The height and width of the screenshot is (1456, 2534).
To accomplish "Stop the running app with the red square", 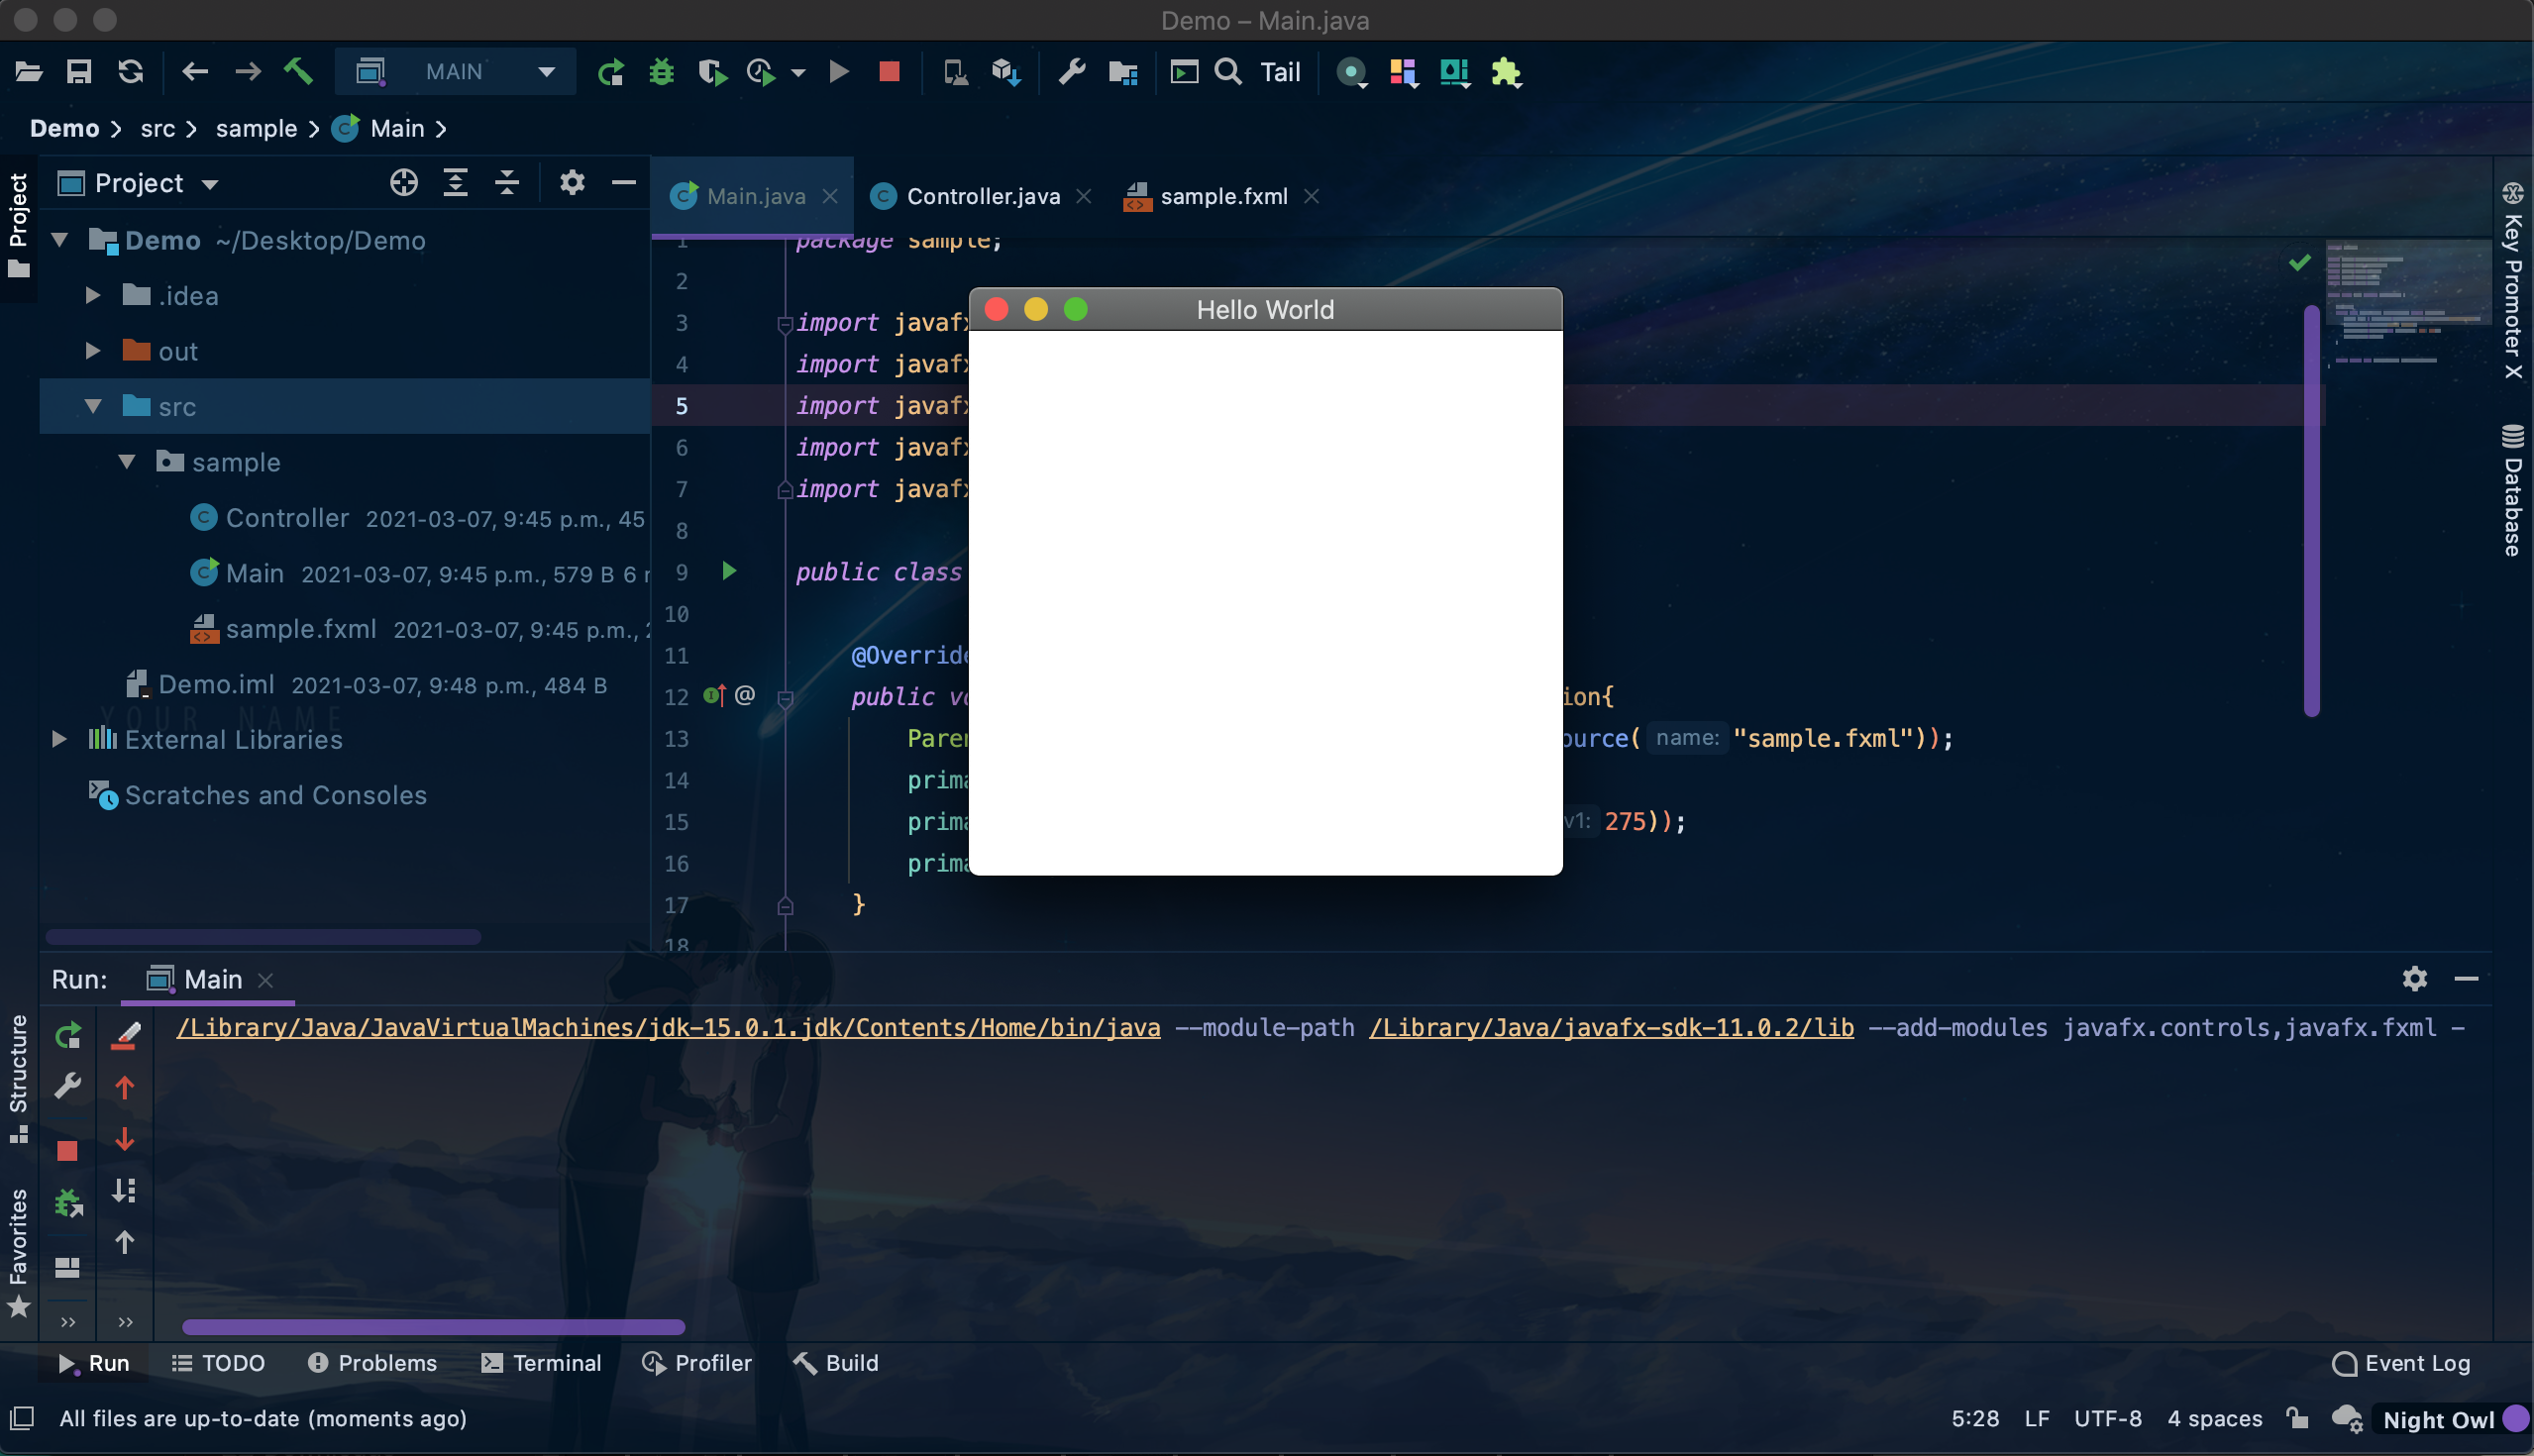I will tap(888, 72).
